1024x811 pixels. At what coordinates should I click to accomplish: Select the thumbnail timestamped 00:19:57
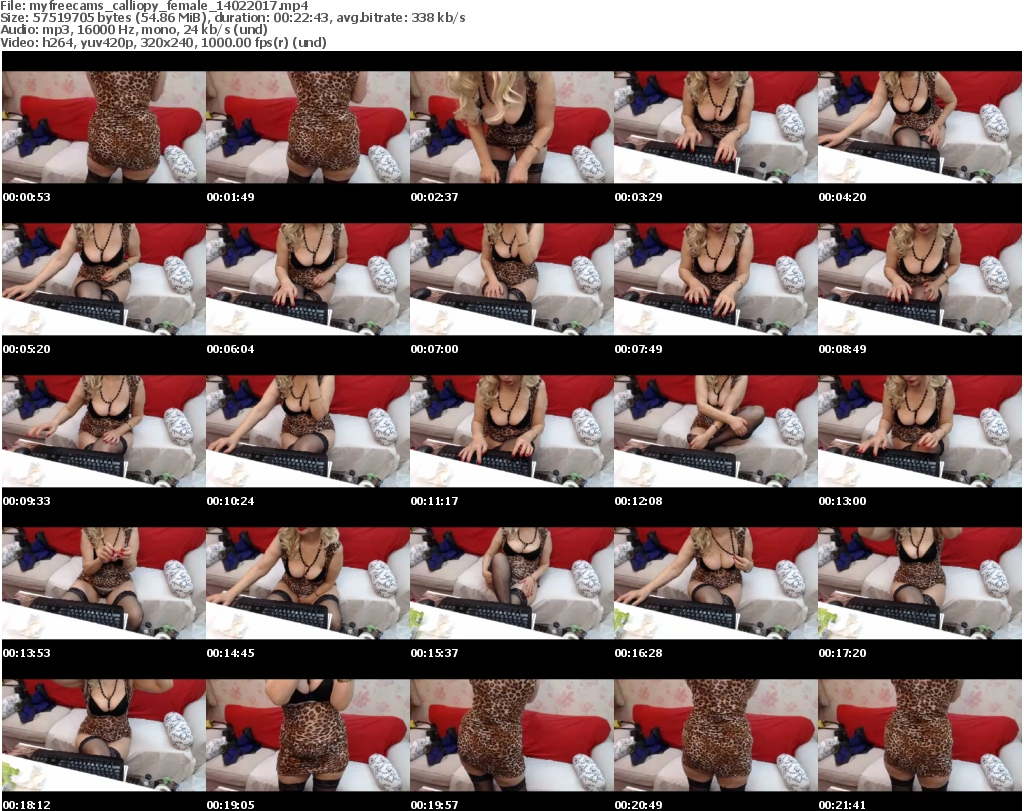click(x=511, y=735)
